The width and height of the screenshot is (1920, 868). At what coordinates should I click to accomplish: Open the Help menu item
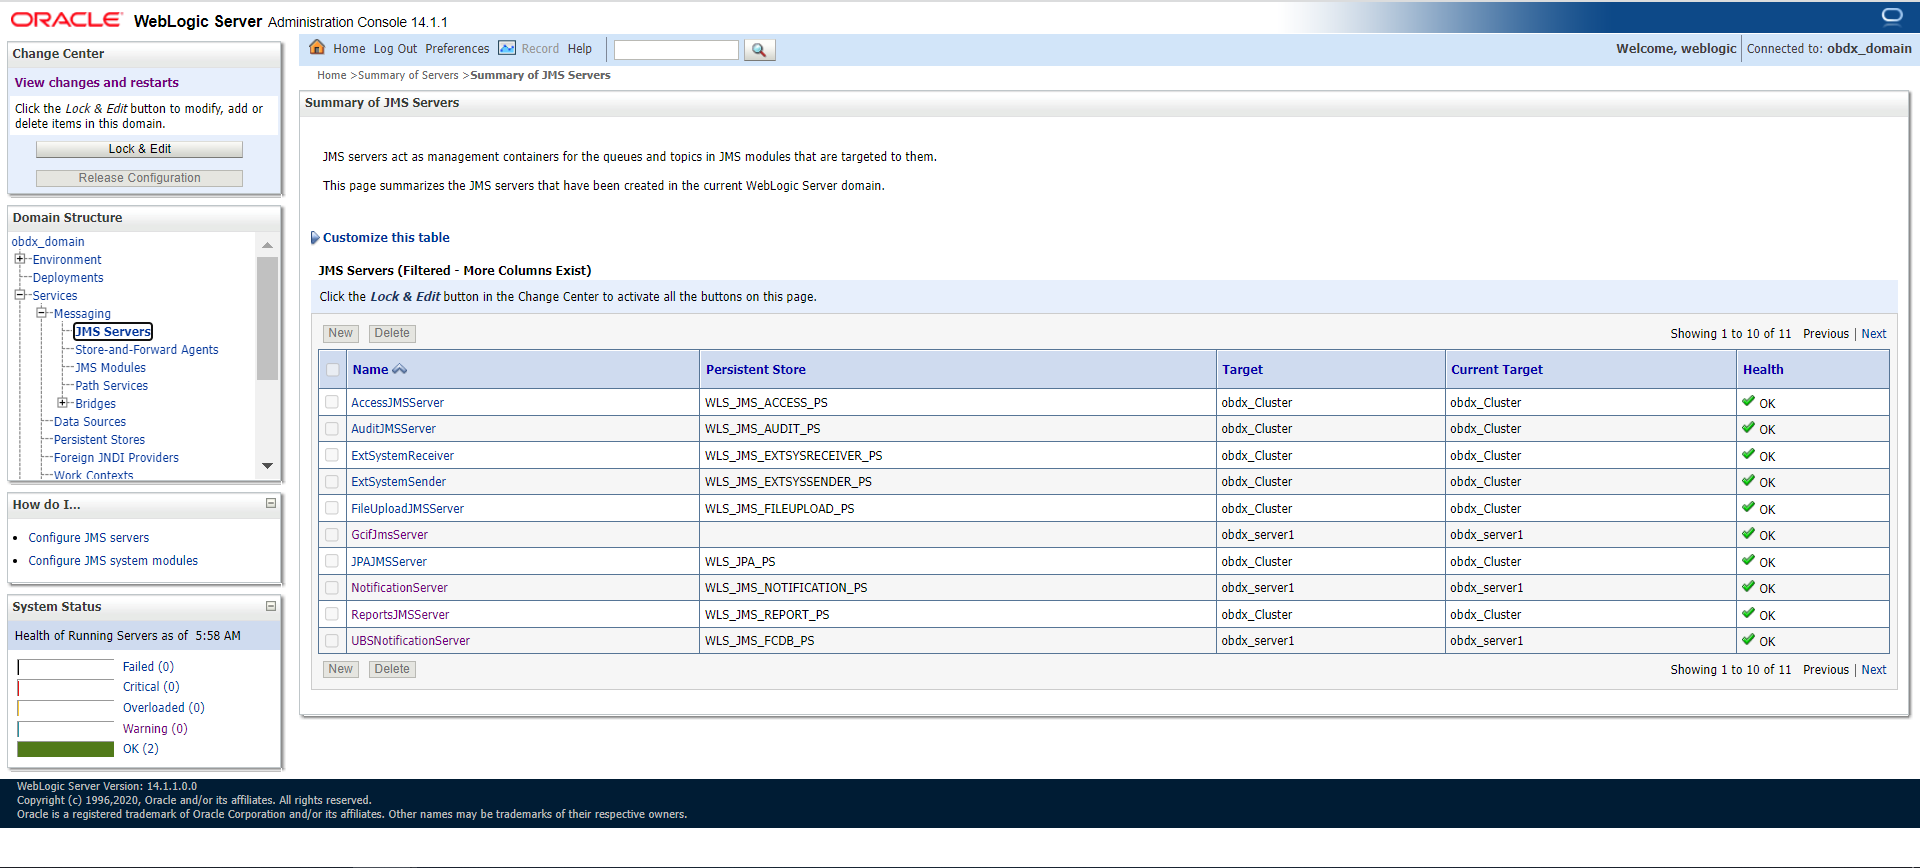(580, 49)
